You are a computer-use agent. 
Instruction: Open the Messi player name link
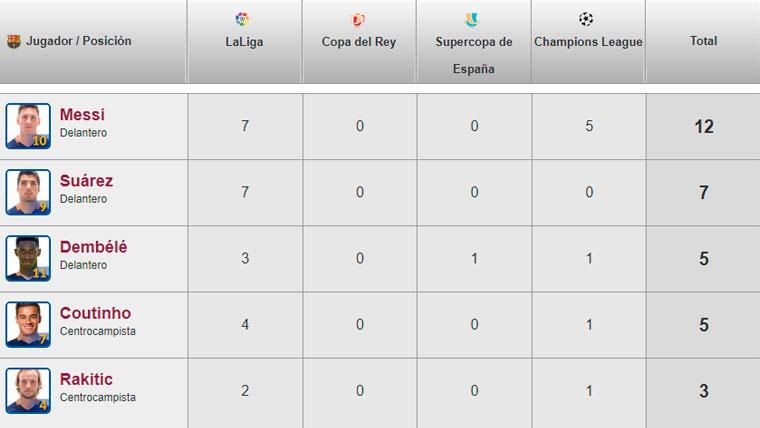(x=82, y=116)
